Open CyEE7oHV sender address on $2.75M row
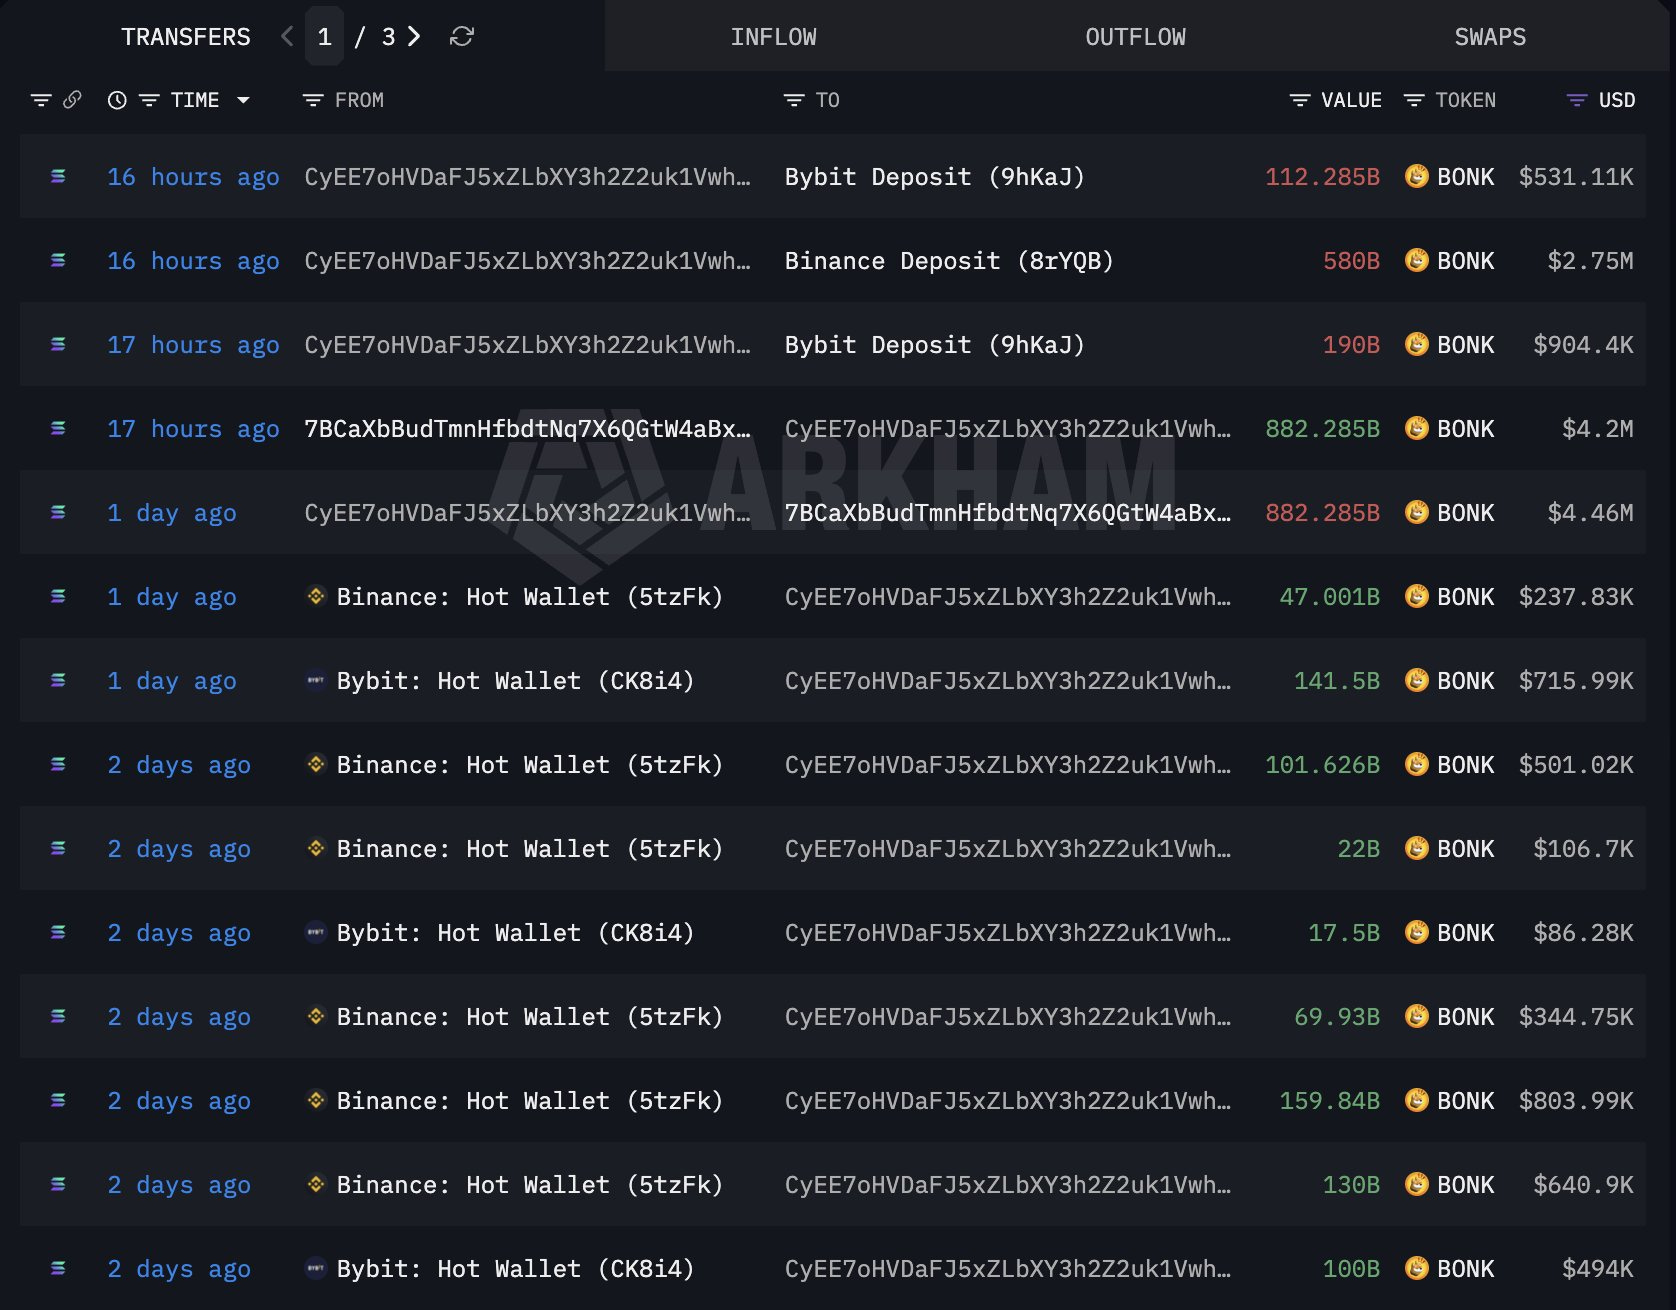1676x1310 pixels. 527,261
